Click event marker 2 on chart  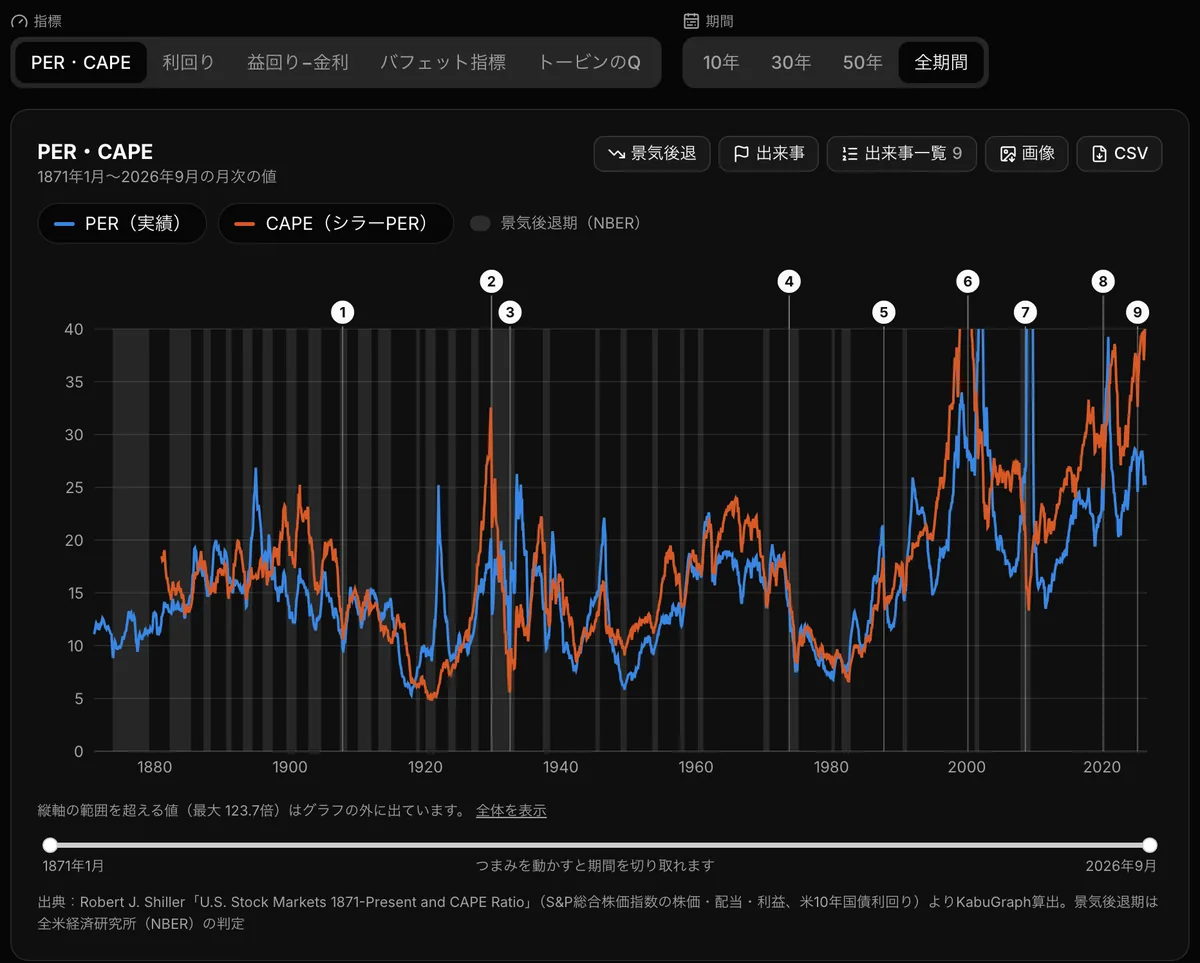[490, 281]
